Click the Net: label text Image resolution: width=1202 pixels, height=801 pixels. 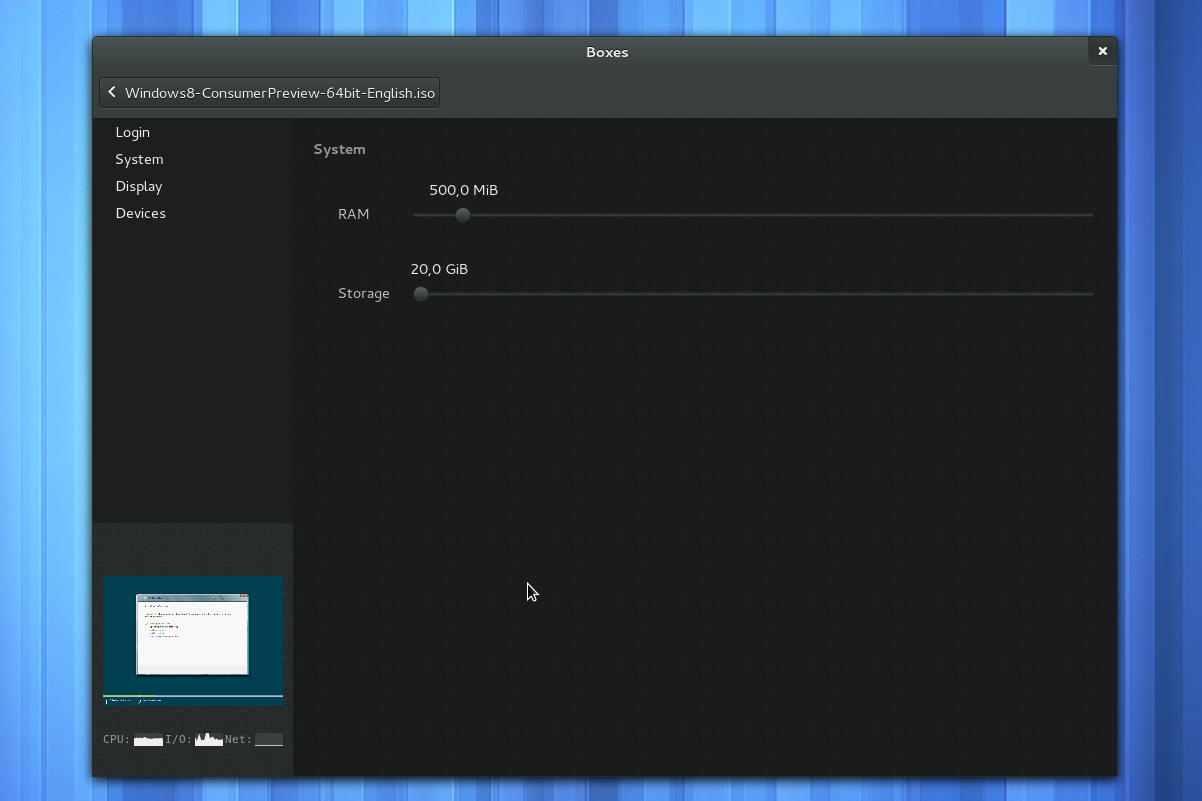238,739
